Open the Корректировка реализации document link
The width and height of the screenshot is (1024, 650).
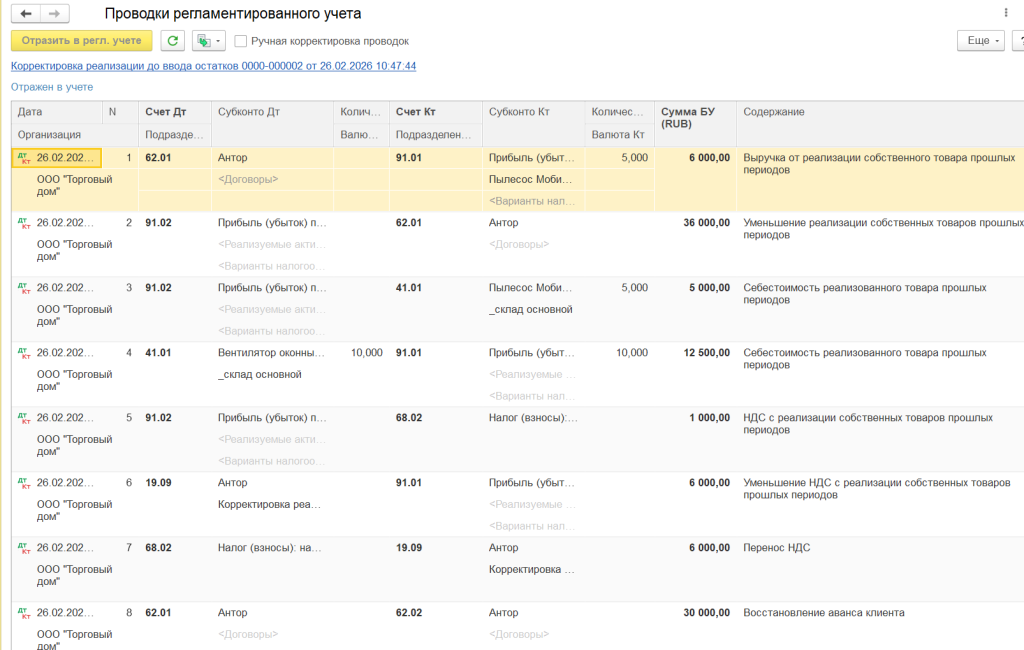click(213, 66)
